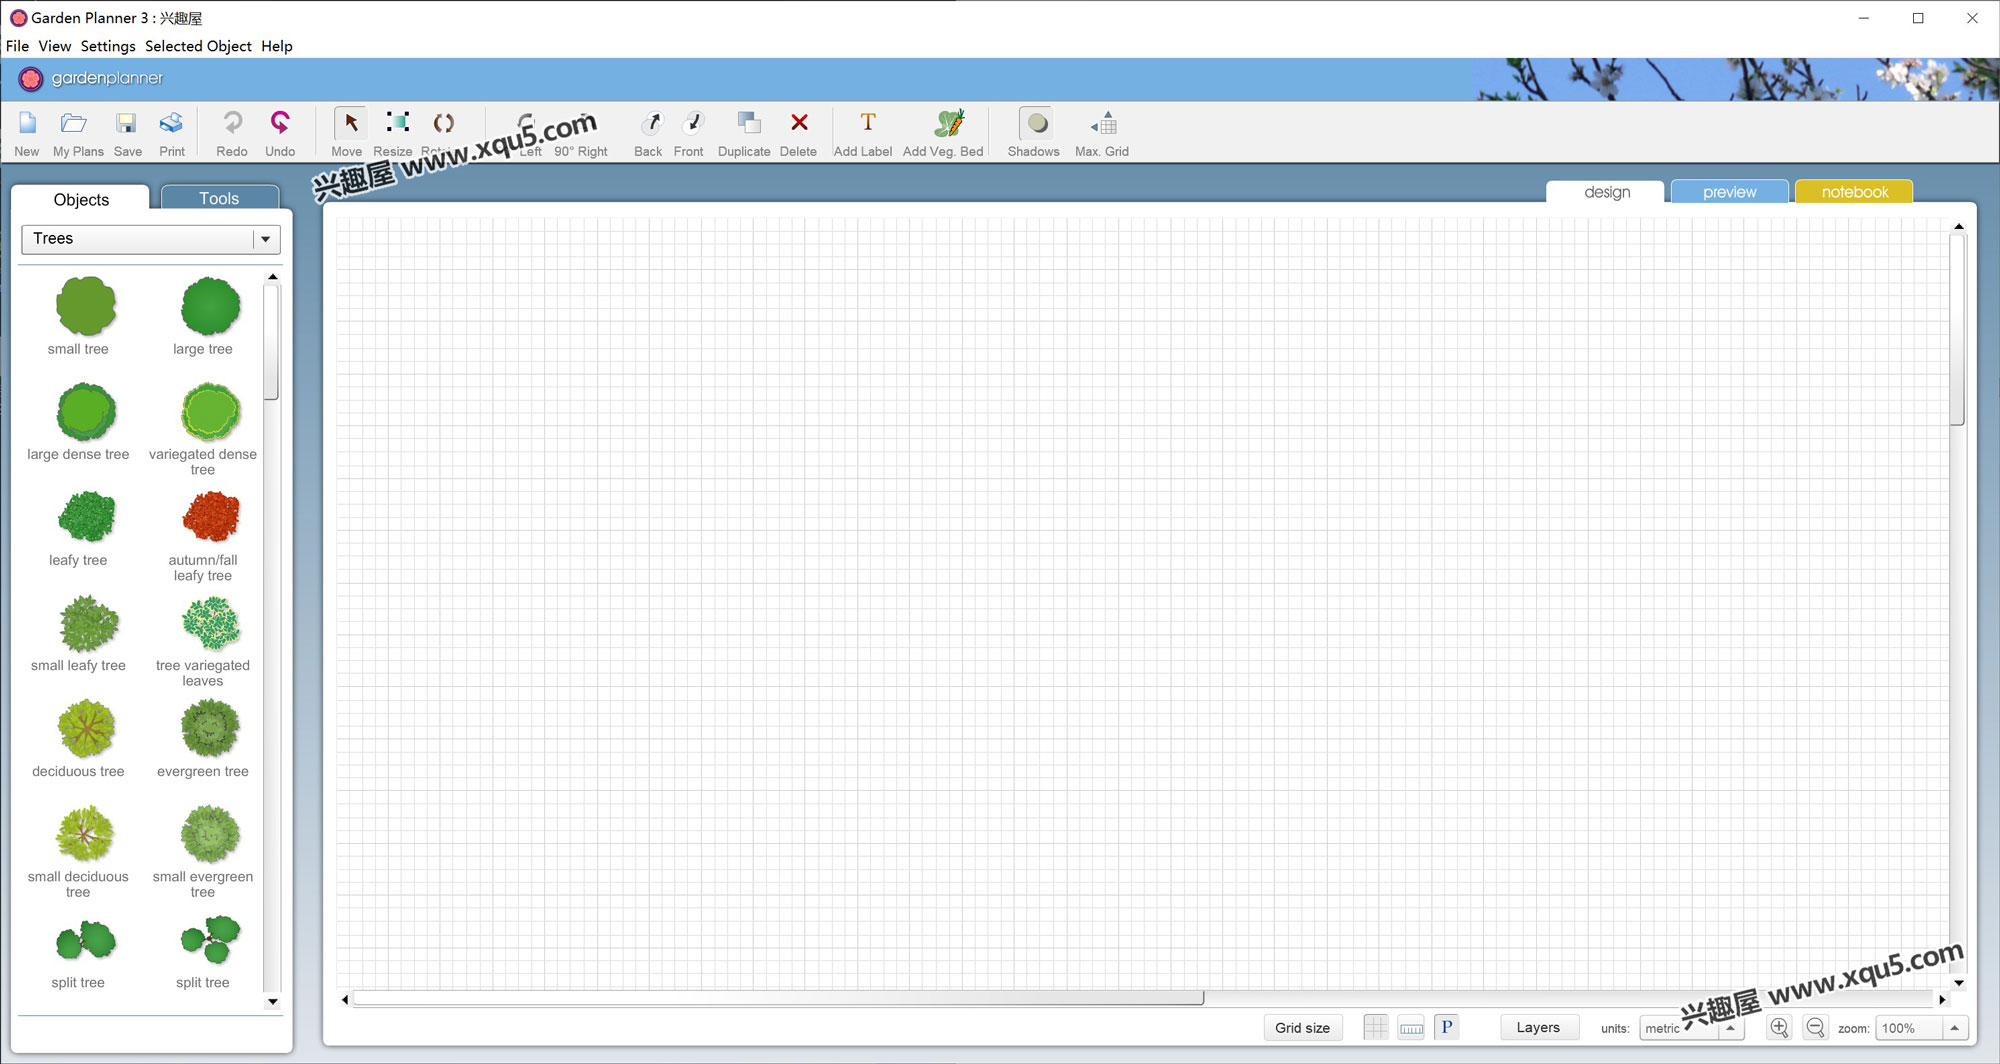Switch to the preview tab
Image resolution: width=2000 pixels, height=1064 pixels.
(1729, 192)
